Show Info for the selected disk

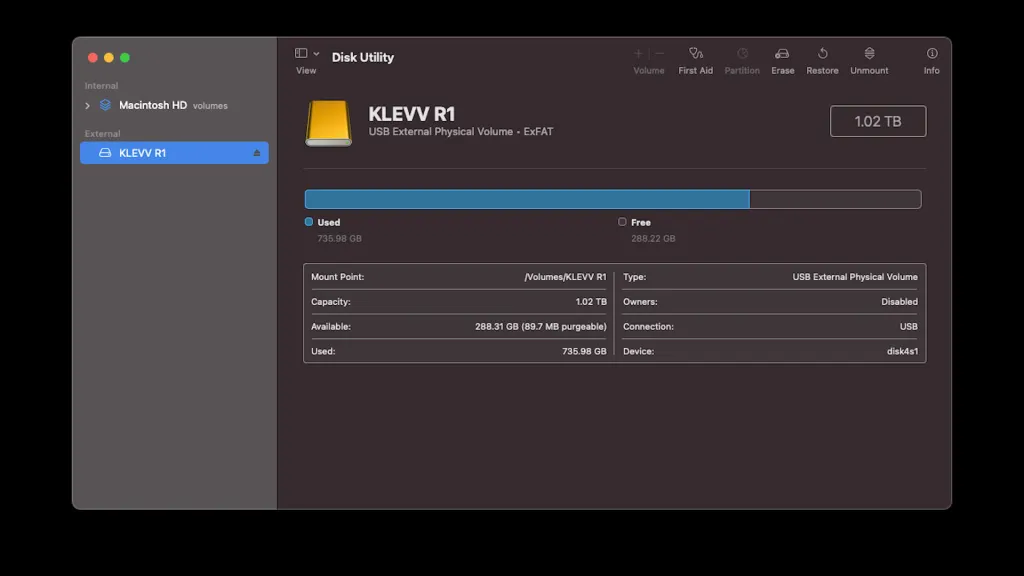click(x=932, y=61)
